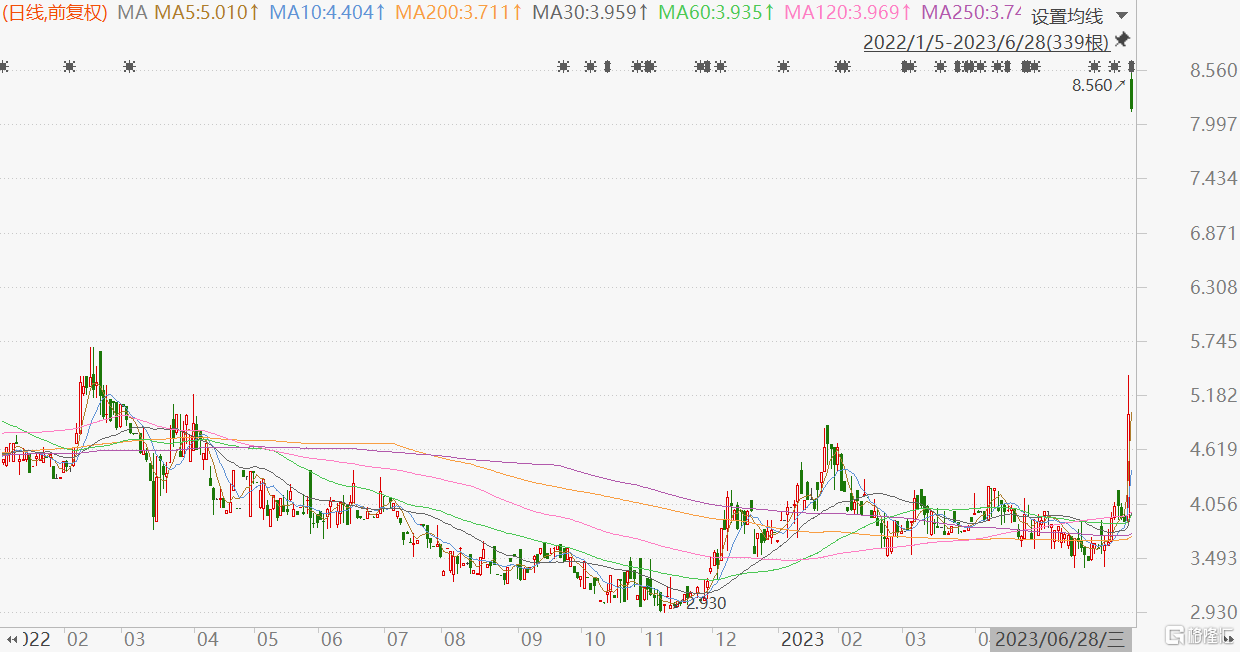Select the last event marker near 8.560

[x=1132, y=67]
